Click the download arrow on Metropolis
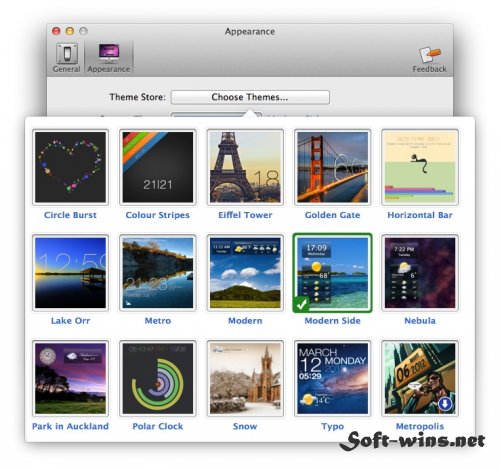500x470 pixels. coord(445,404)
